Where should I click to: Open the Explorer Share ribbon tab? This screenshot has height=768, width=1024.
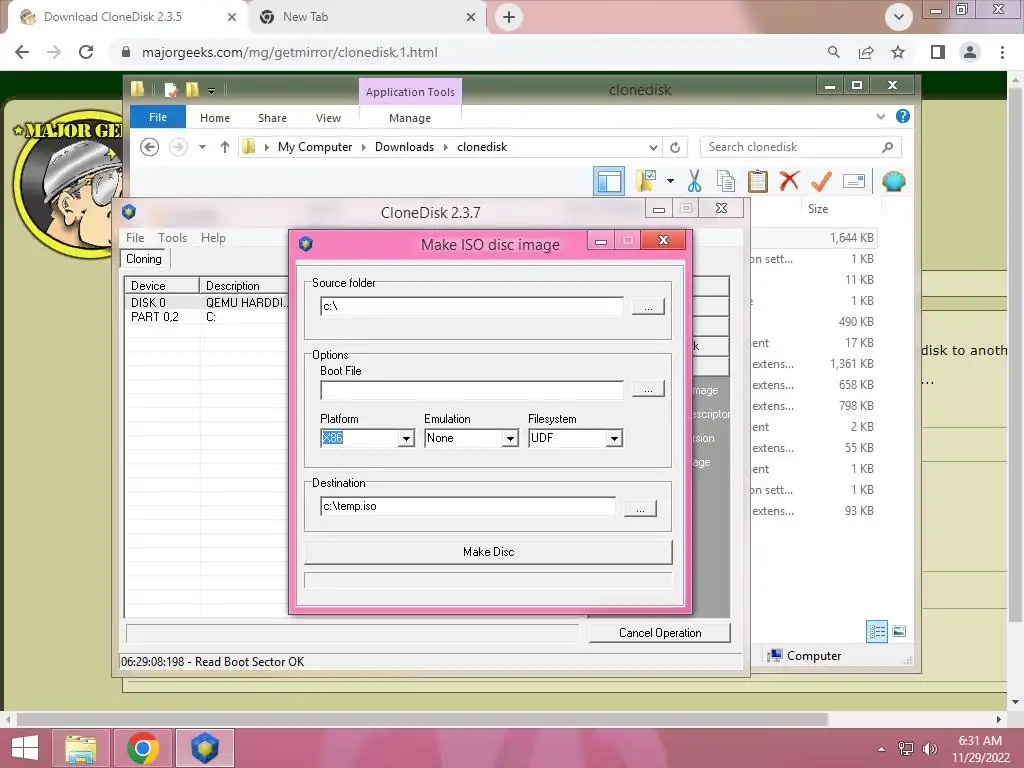coord(272,118)
